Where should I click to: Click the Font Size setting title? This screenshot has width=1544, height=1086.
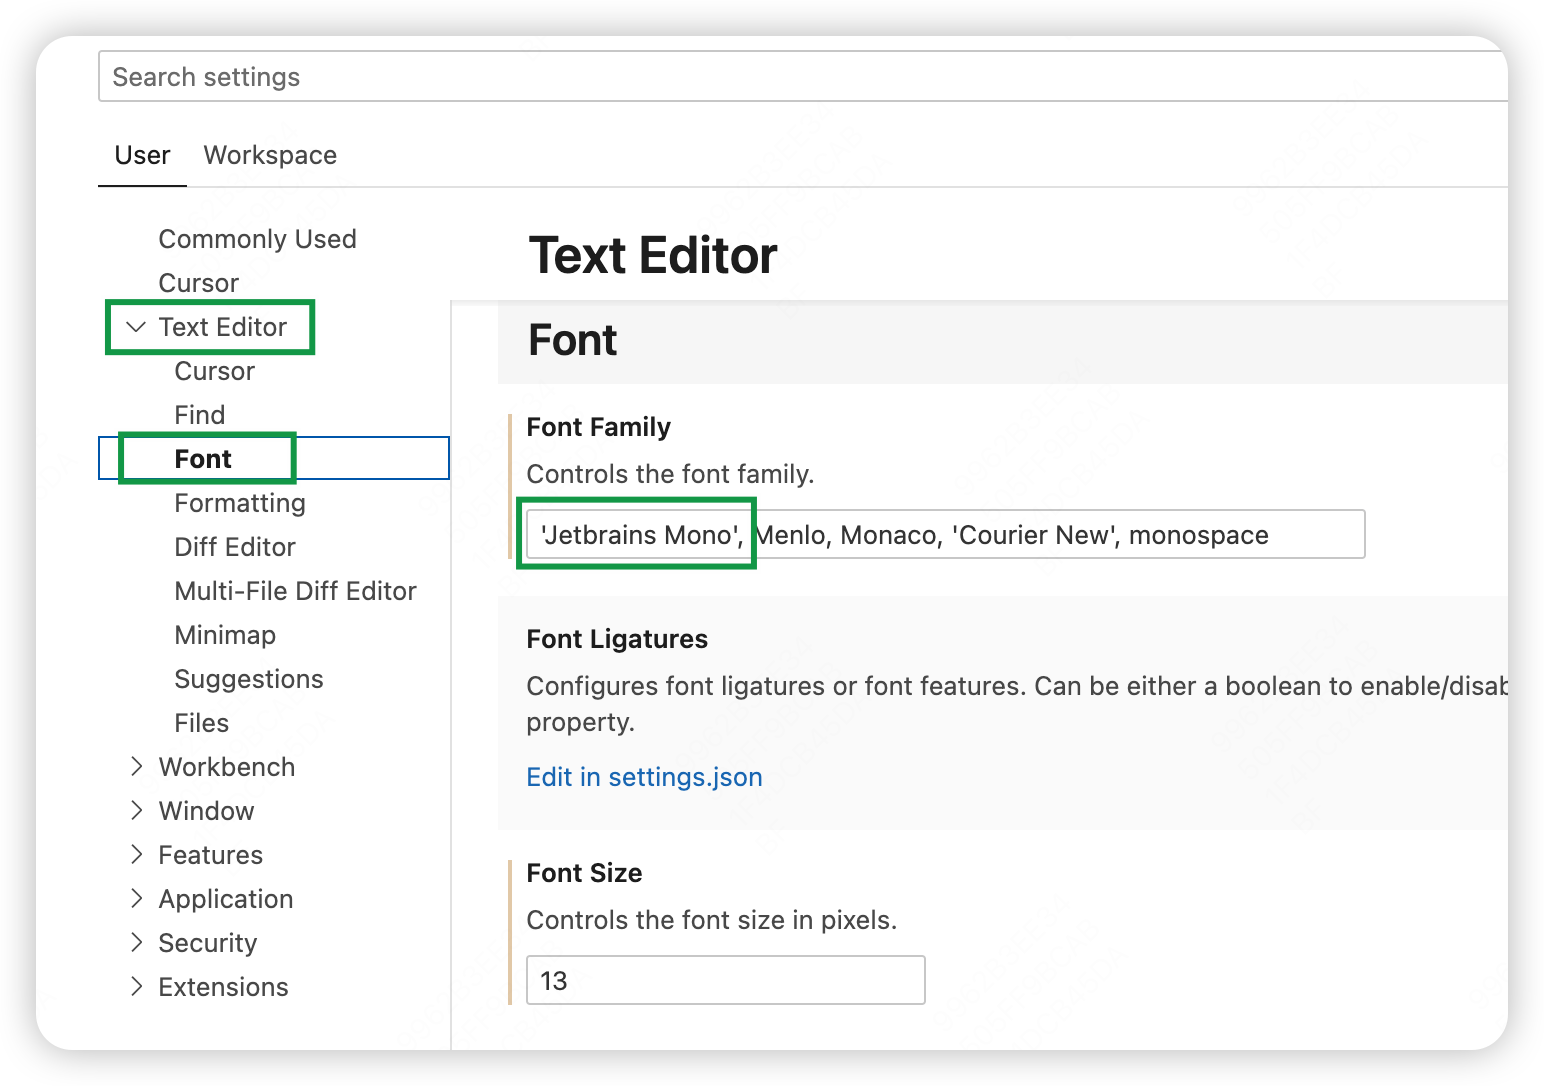point(584,873)
